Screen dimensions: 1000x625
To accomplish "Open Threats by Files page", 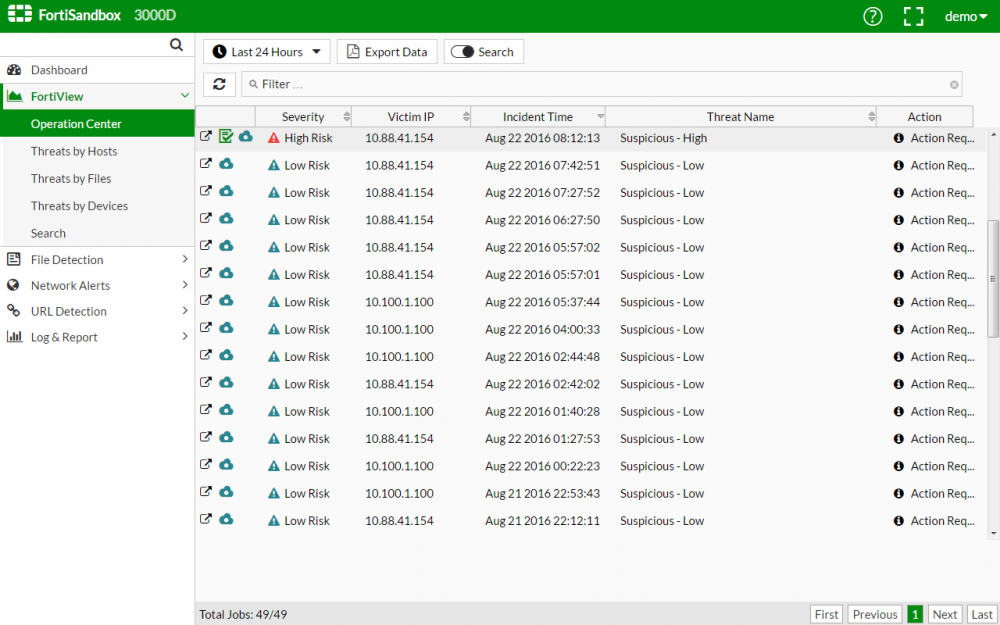I will pos(71,179).
